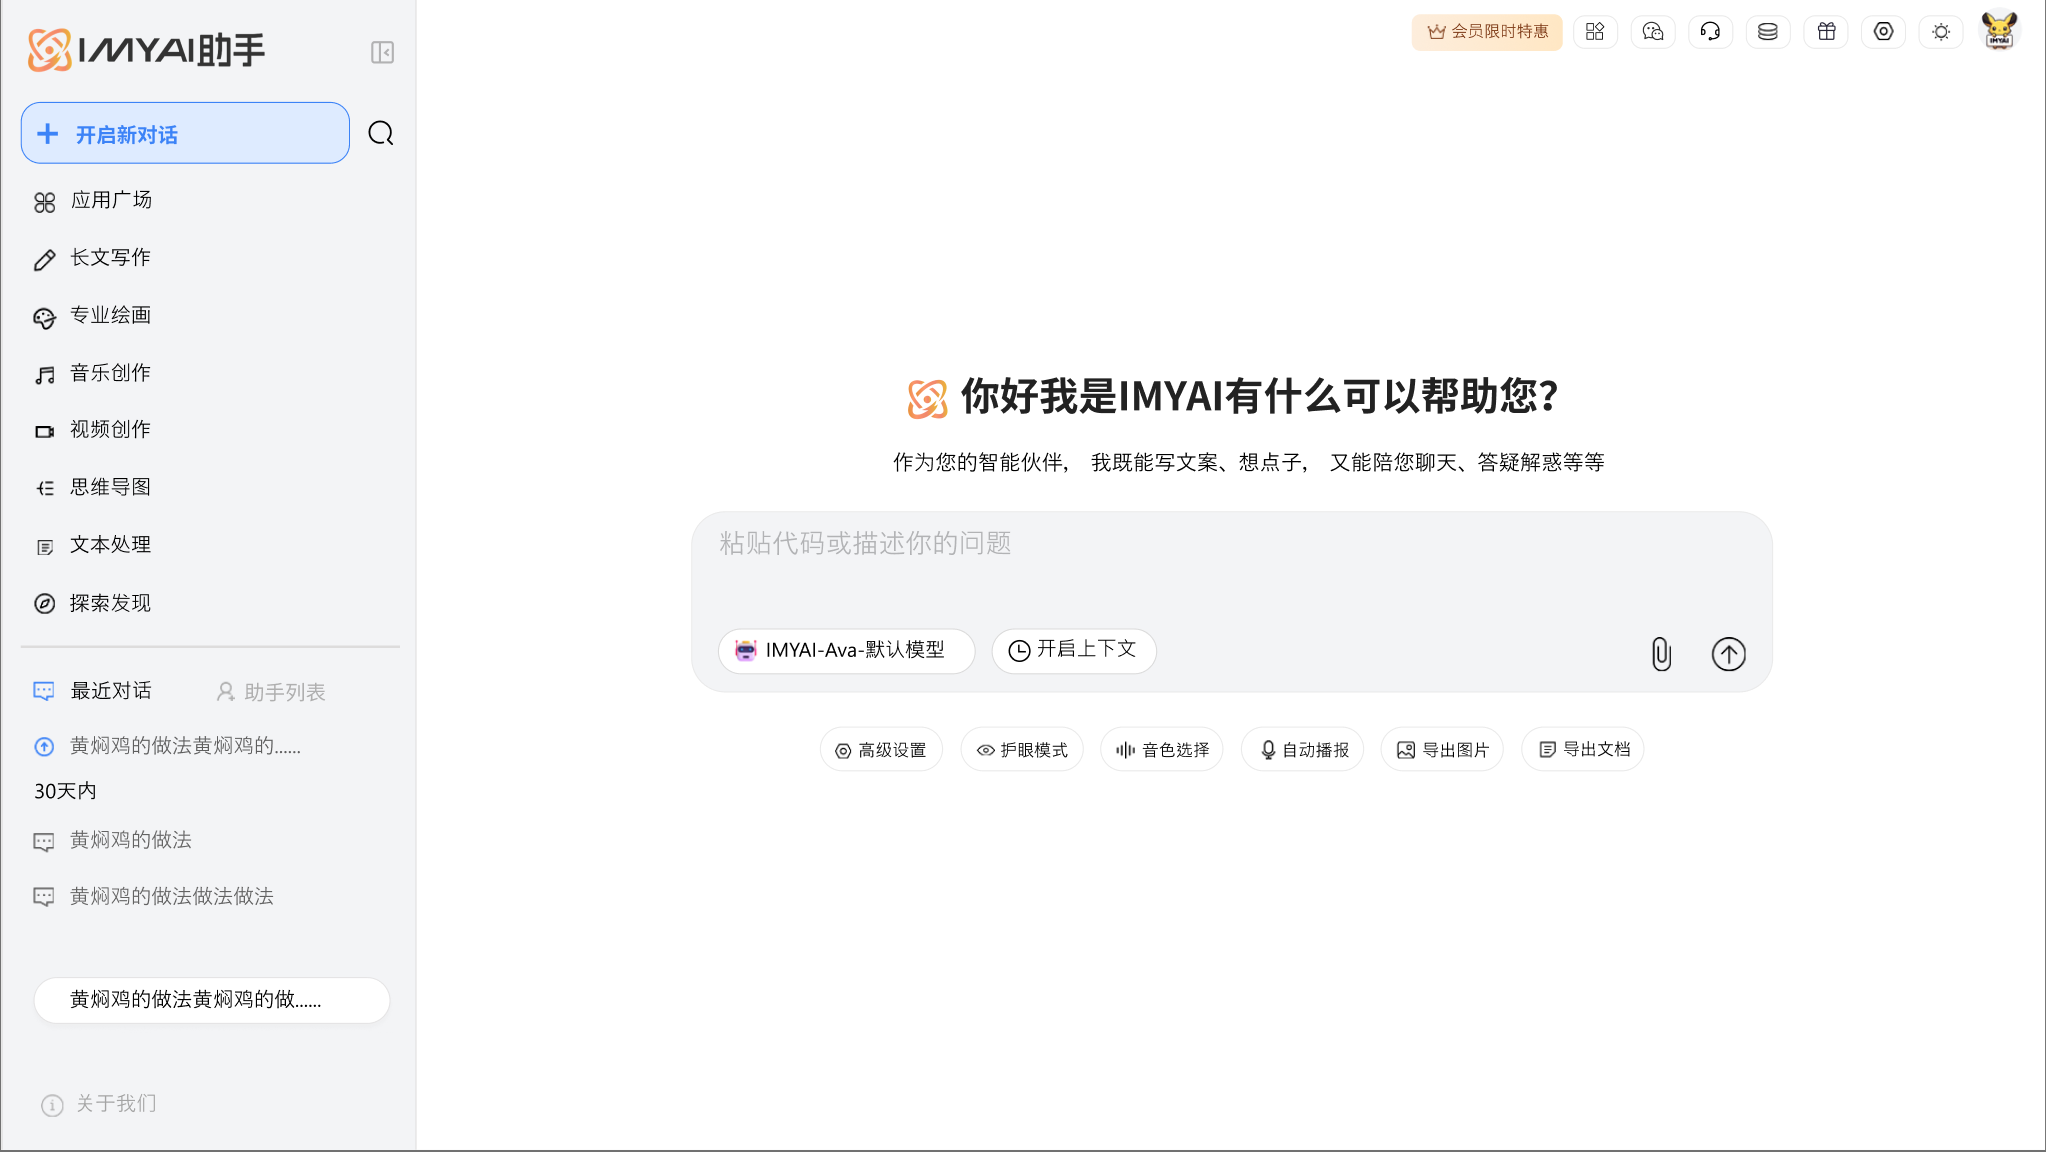Click the 开启新对话 button
Viewport: 2046px width, 1152px height.
point(185,134)
